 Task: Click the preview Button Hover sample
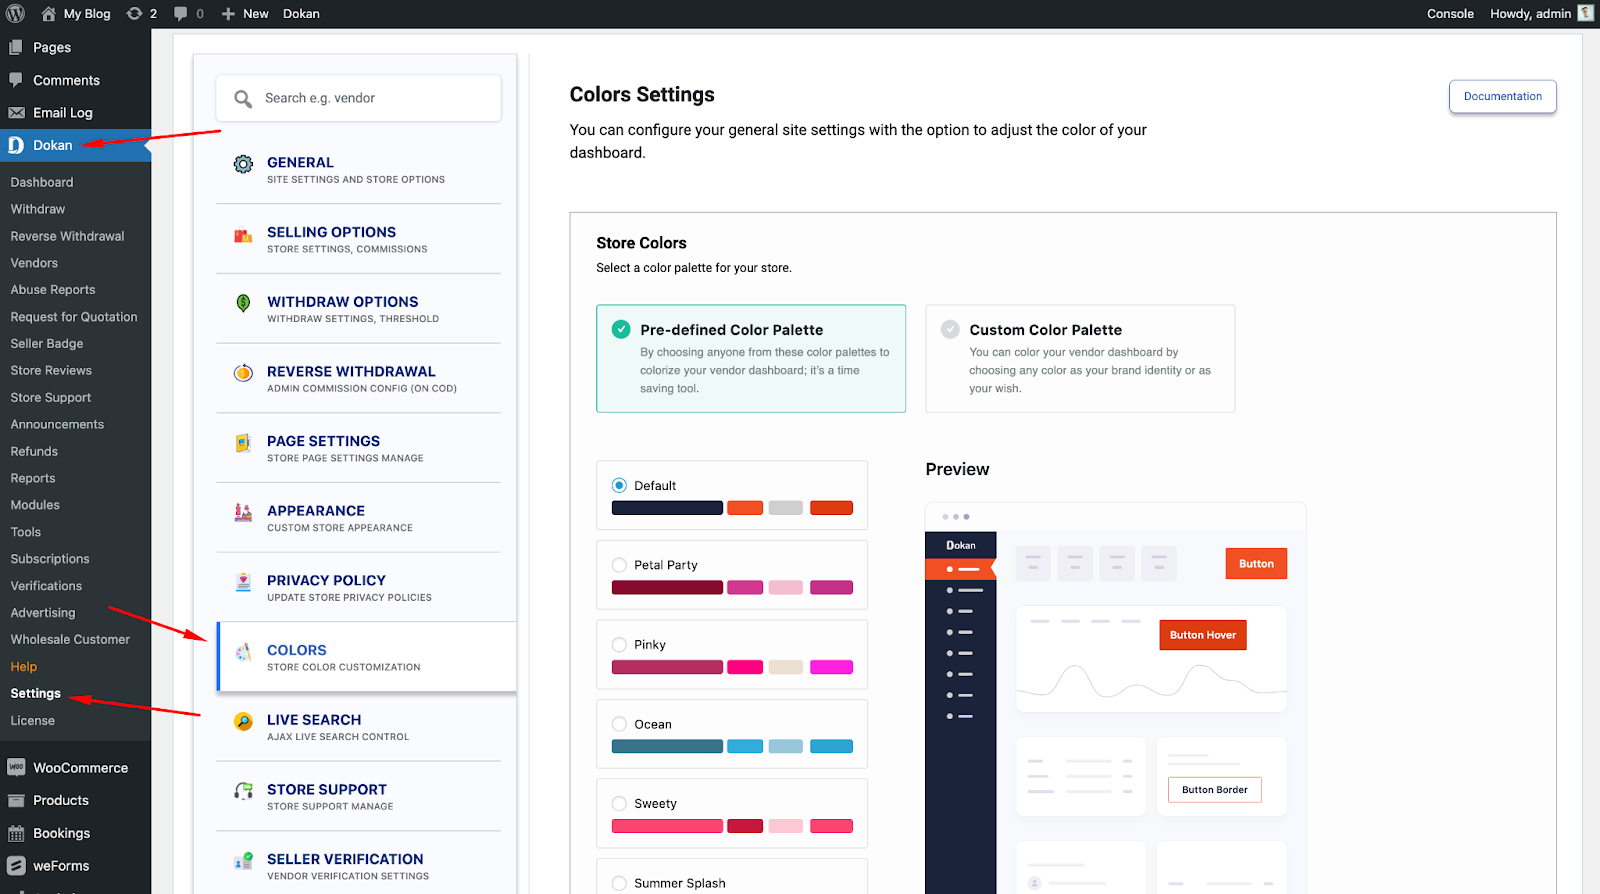1203,635
